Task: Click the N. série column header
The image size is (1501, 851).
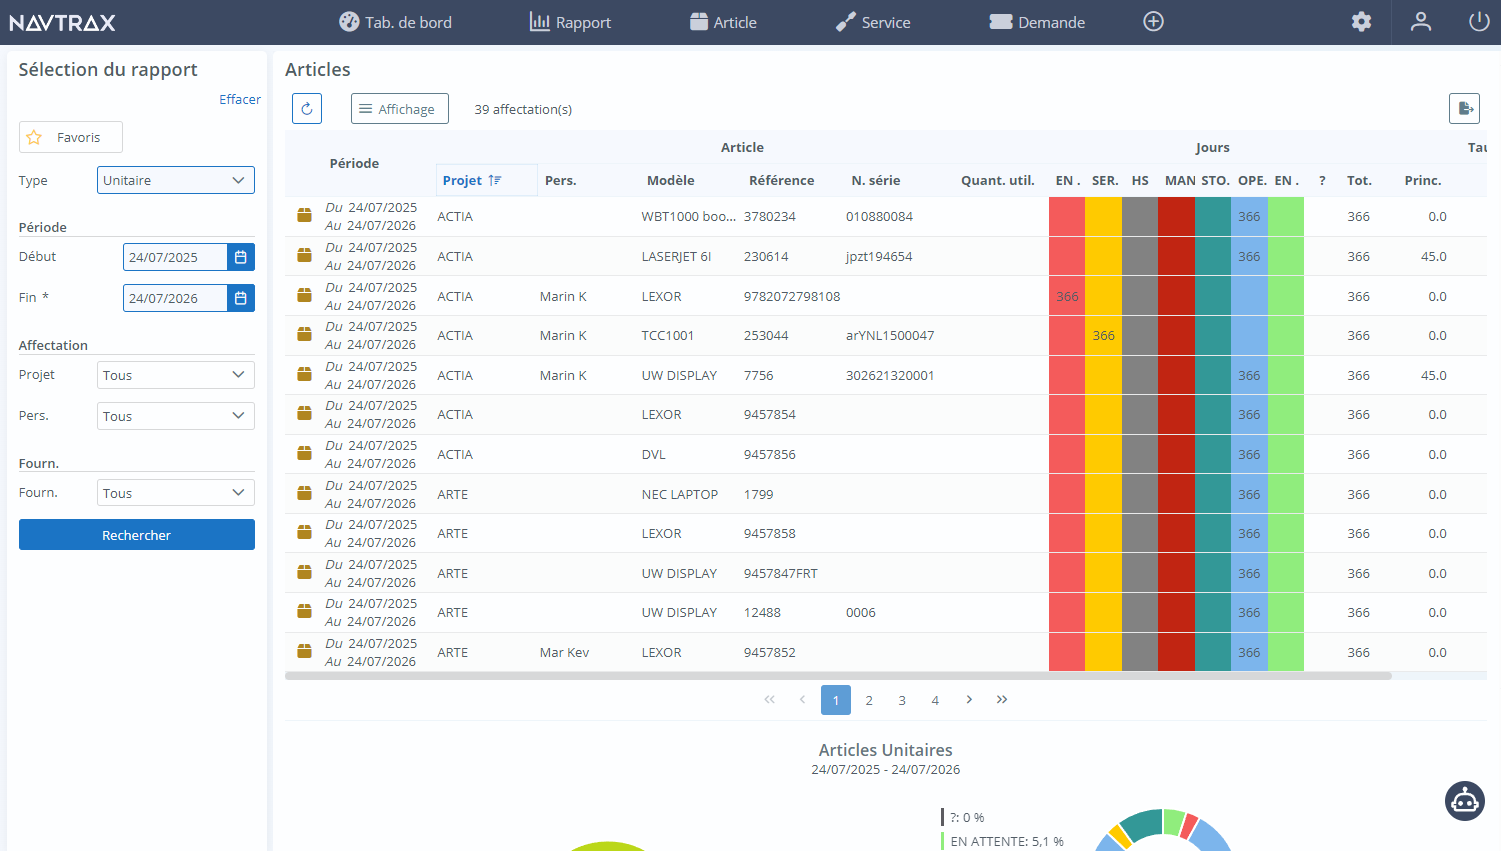Action: click(876, 180)
